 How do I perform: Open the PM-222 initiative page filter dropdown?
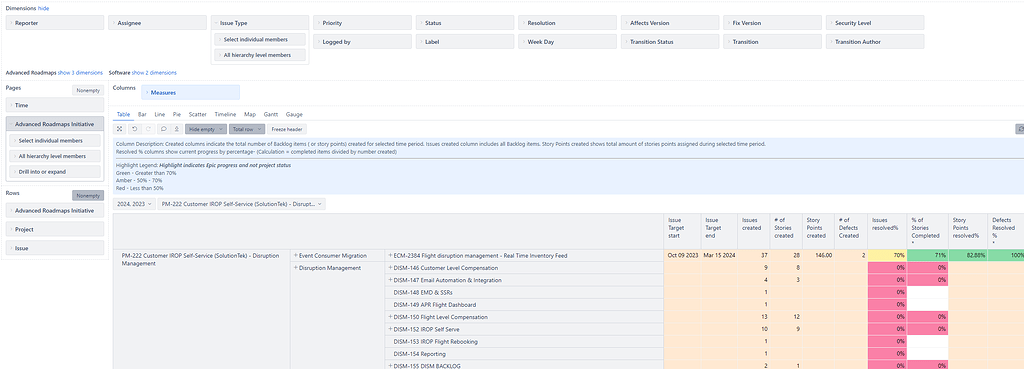[x=242, y=204]
